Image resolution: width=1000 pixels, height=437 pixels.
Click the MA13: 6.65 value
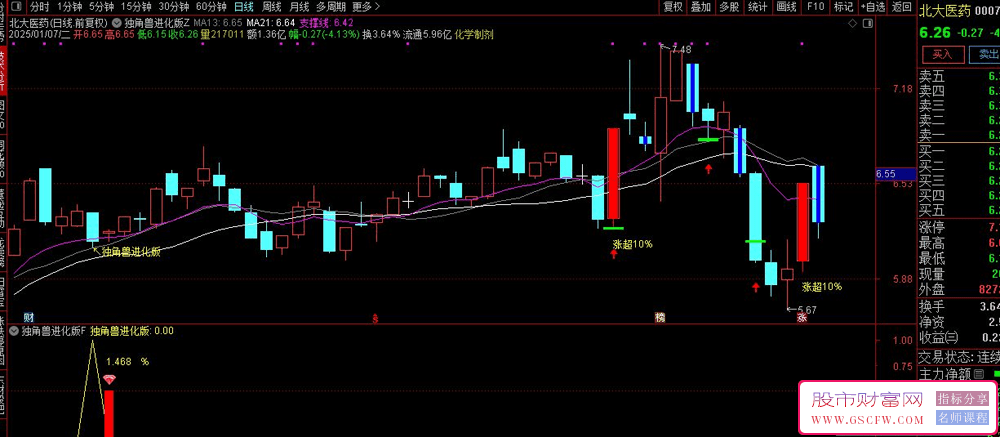[x=217, y=24]
